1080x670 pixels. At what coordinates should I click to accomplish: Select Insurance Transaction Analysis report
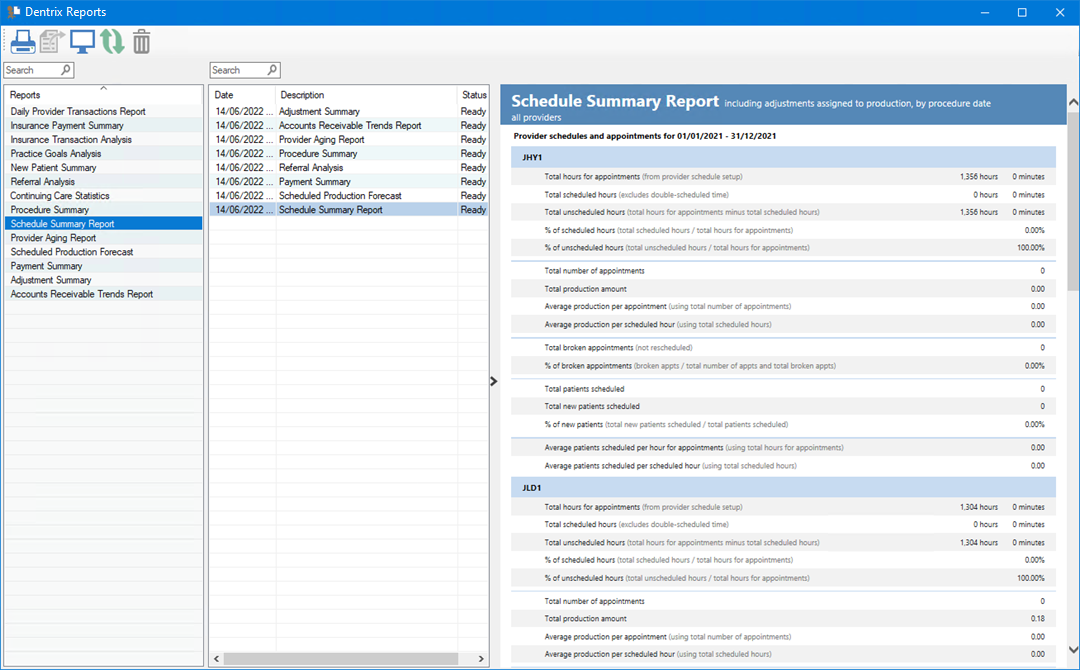[x=104, y=140]
